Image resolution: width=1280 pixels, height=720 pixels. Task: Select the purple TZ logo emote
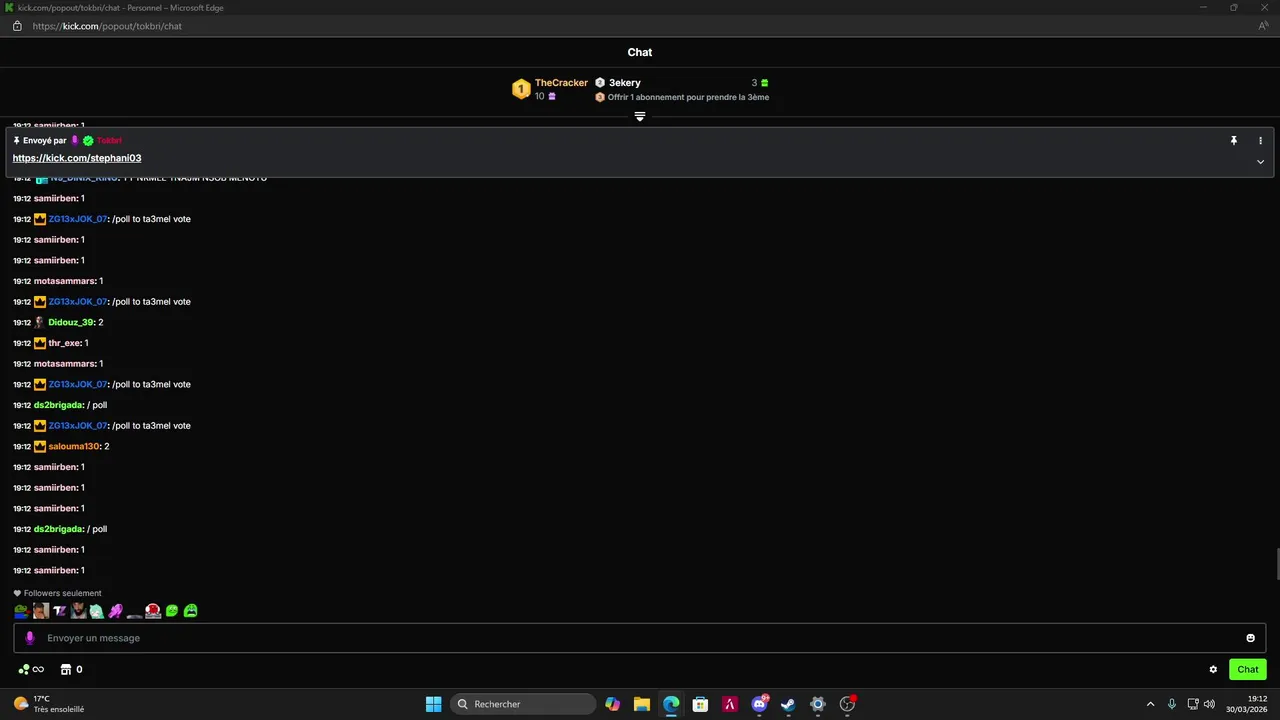tap(59, 610)
